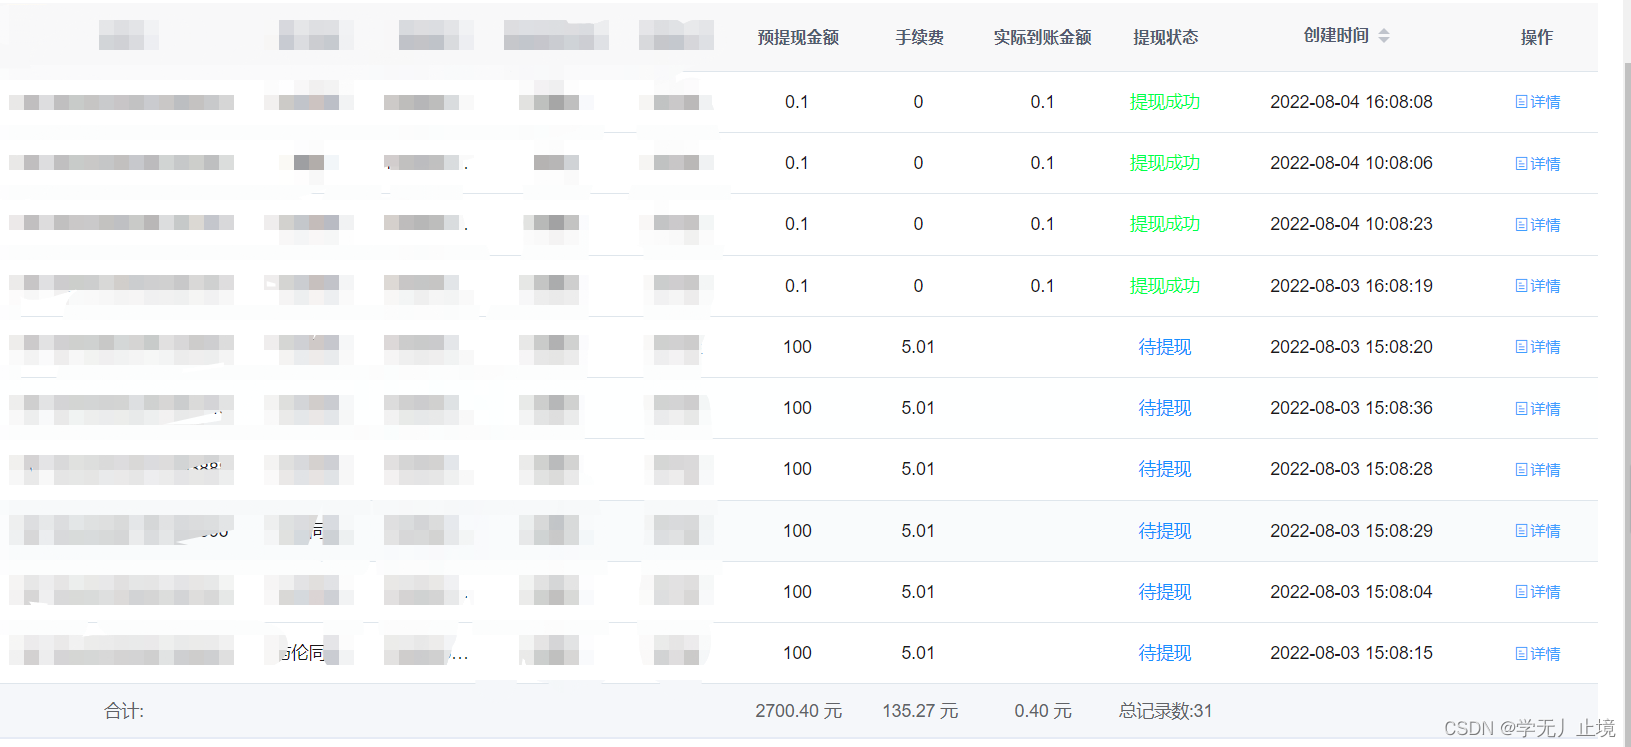Click the 预提现金额 column header
This screenshot has height=747, width=1631.
[798, 38]
